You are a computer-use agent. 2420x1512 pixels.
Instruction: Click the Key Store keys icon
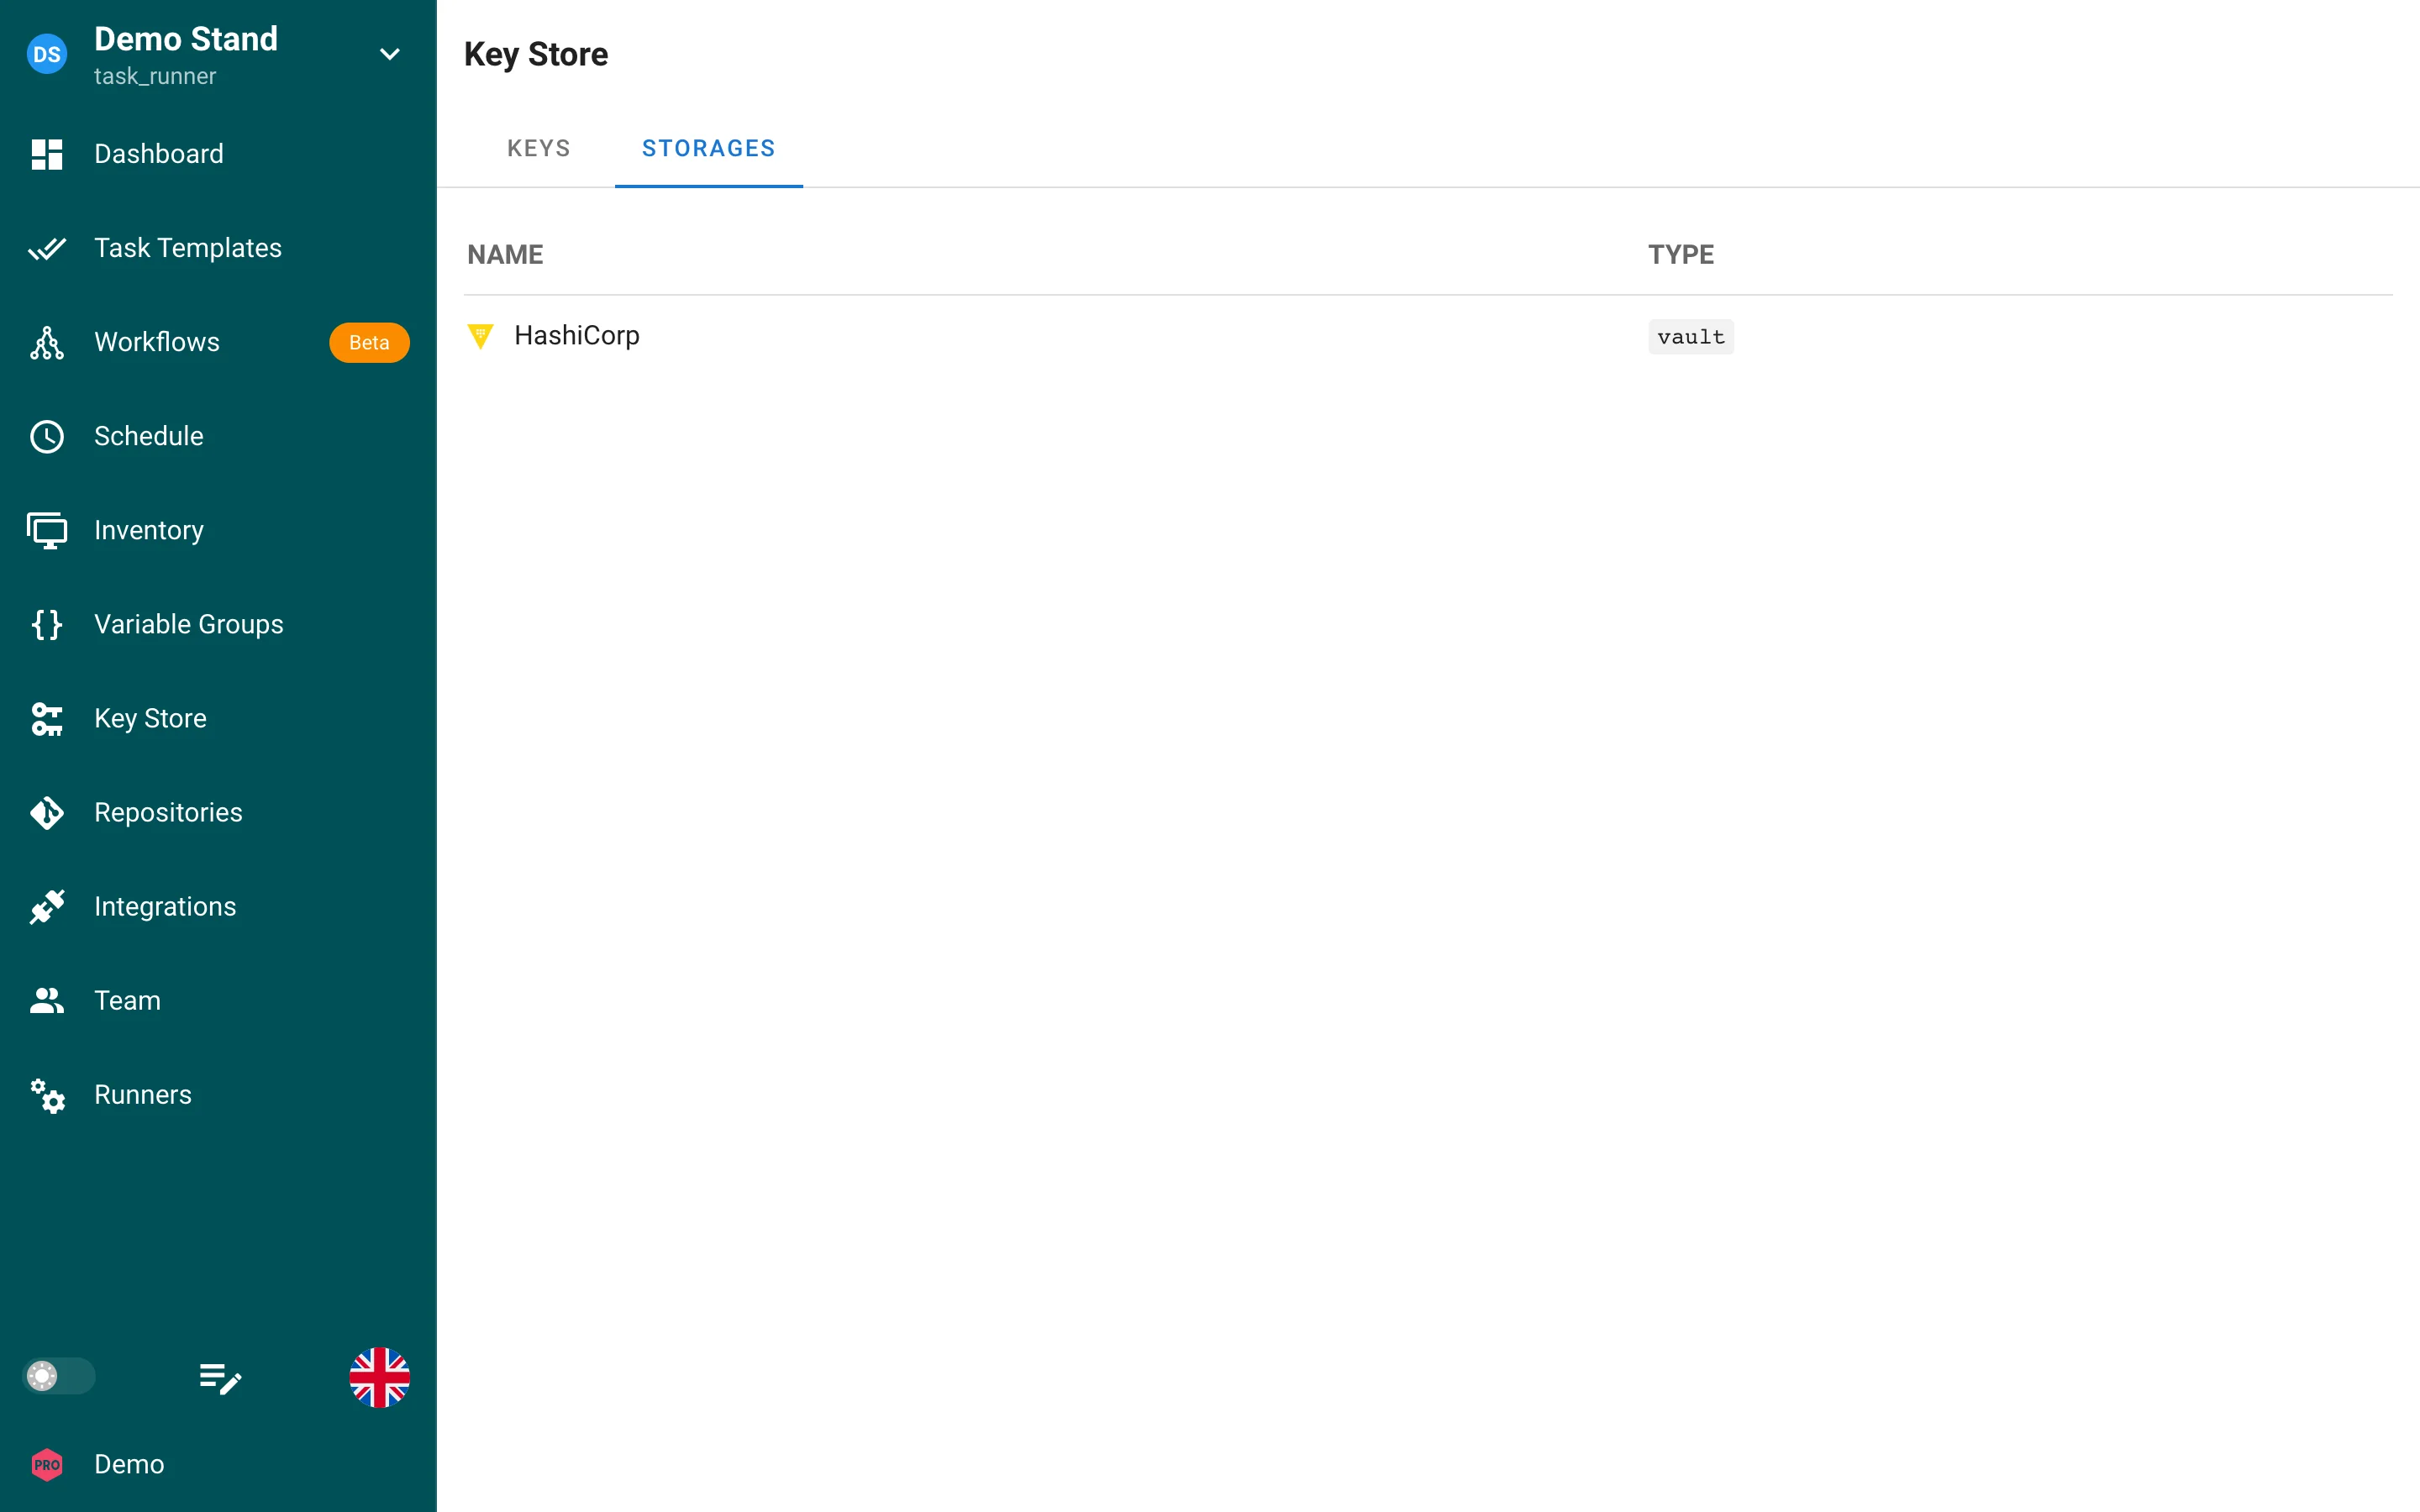click(47, 718)
